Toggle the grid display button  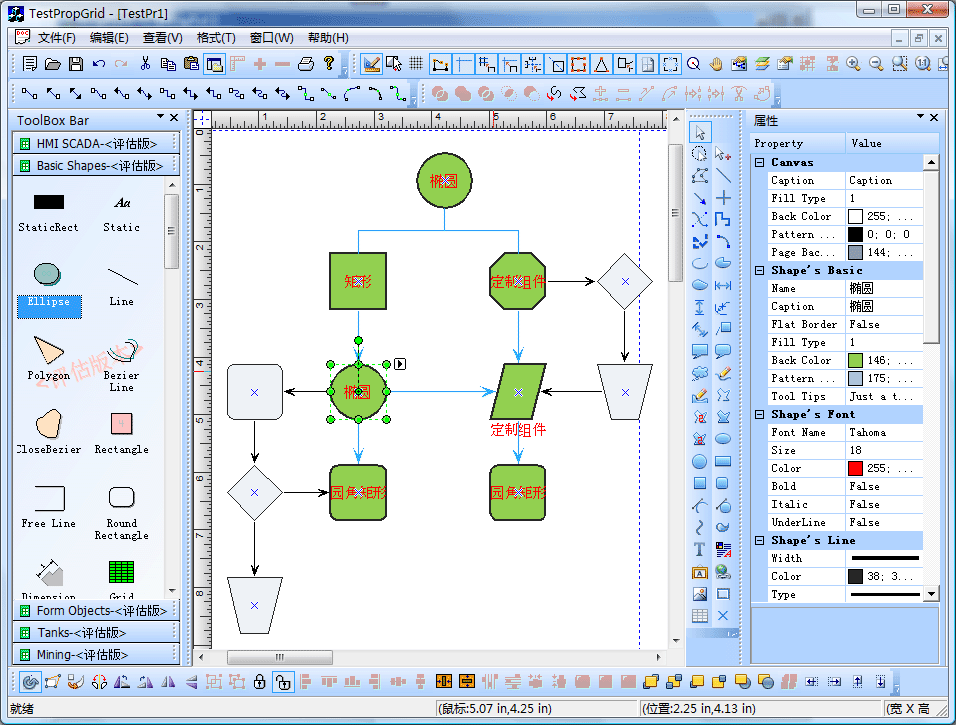pos(416,64)
